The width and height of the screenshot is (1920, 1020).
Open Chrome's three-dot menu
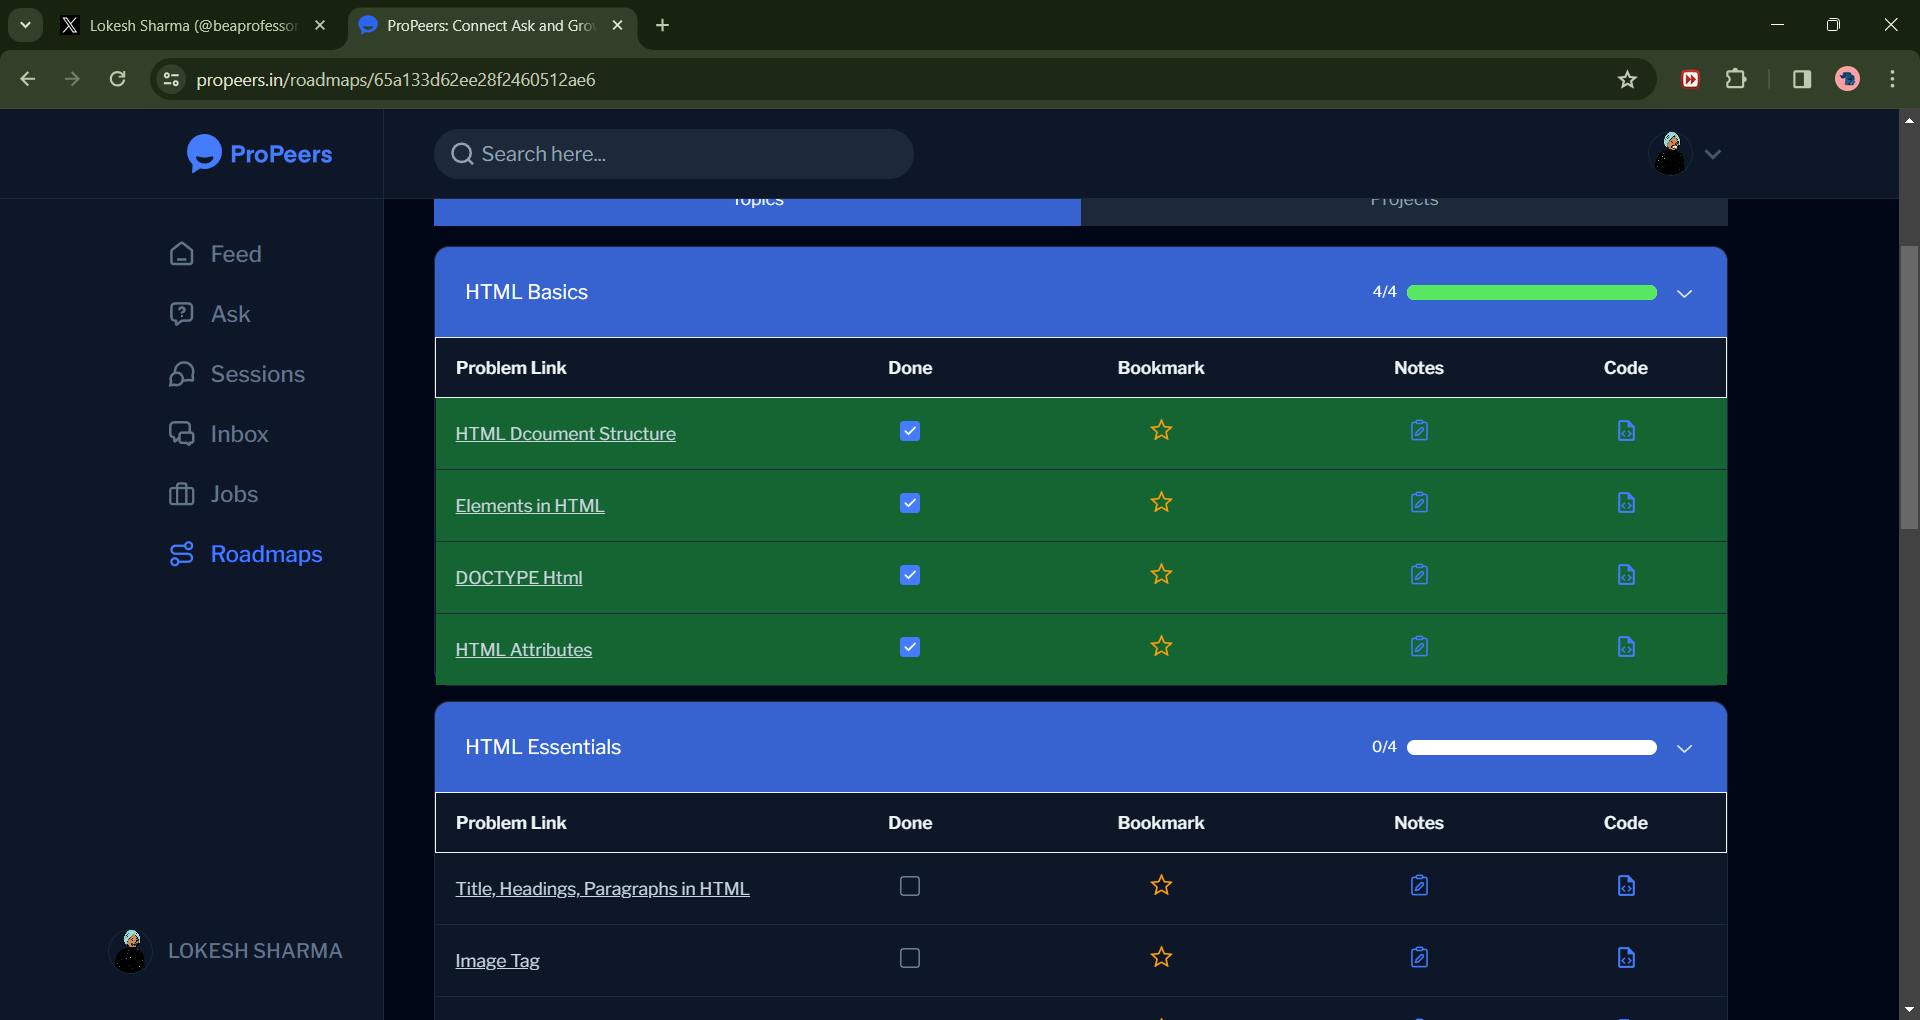tap(1892, 79)
